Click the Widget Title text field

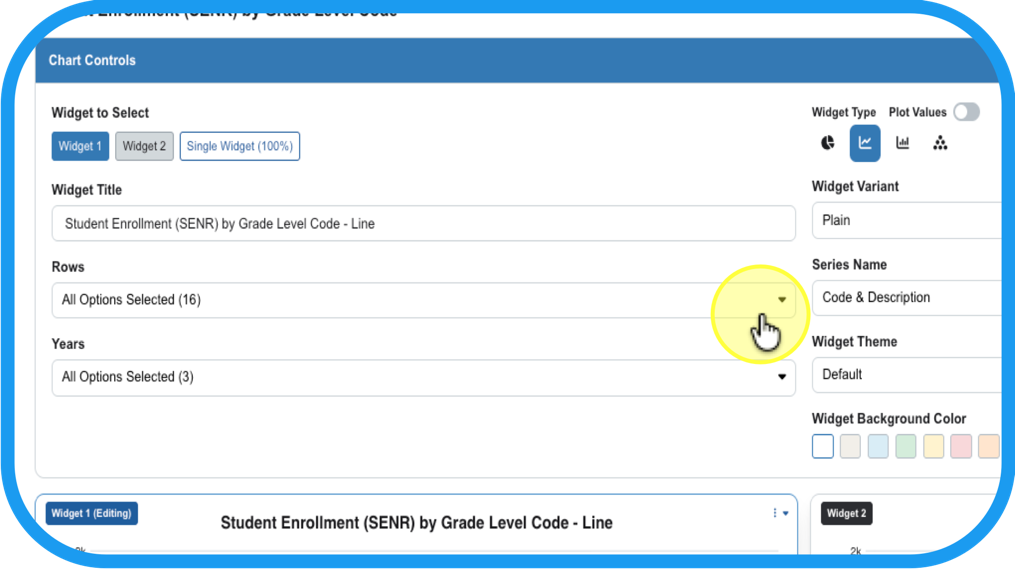tap(423, 224)
